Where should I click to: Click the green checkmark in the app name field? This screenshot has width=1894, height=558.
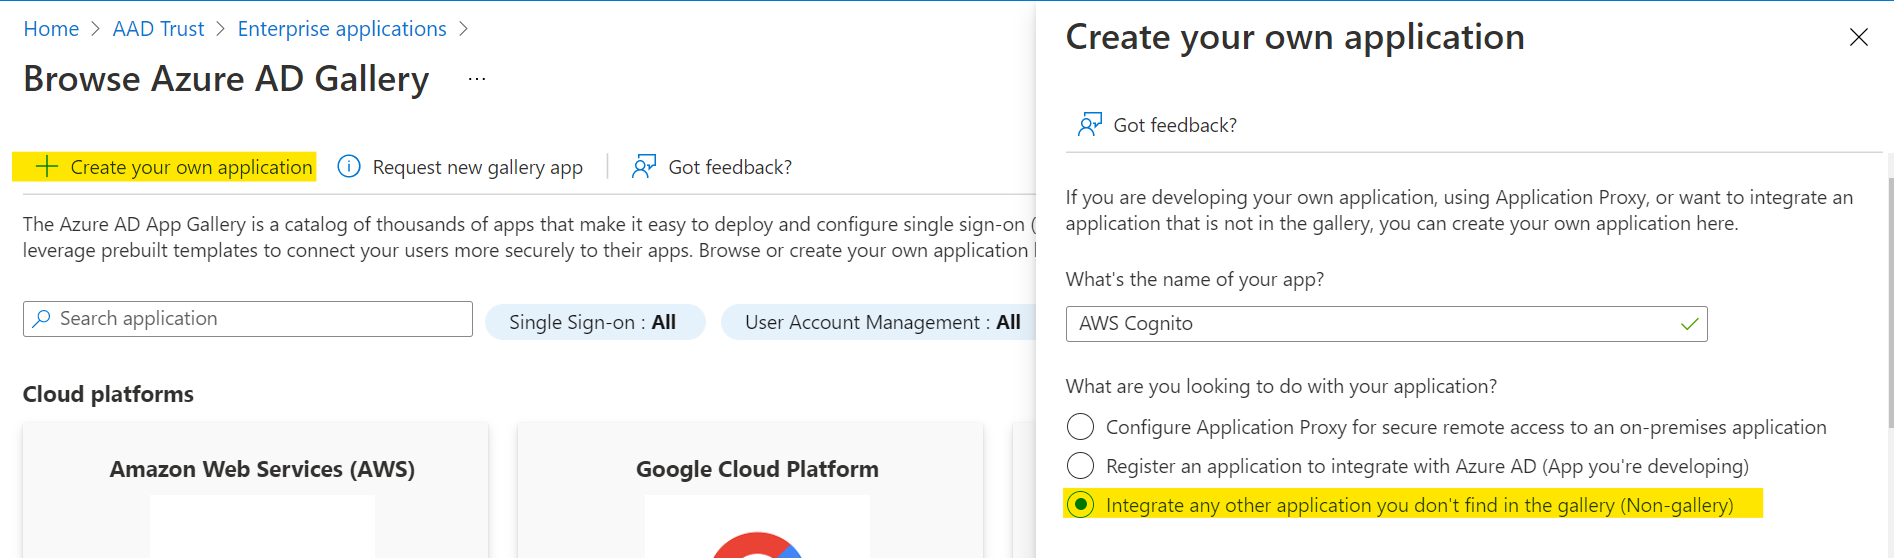[x=1690, y=324]
